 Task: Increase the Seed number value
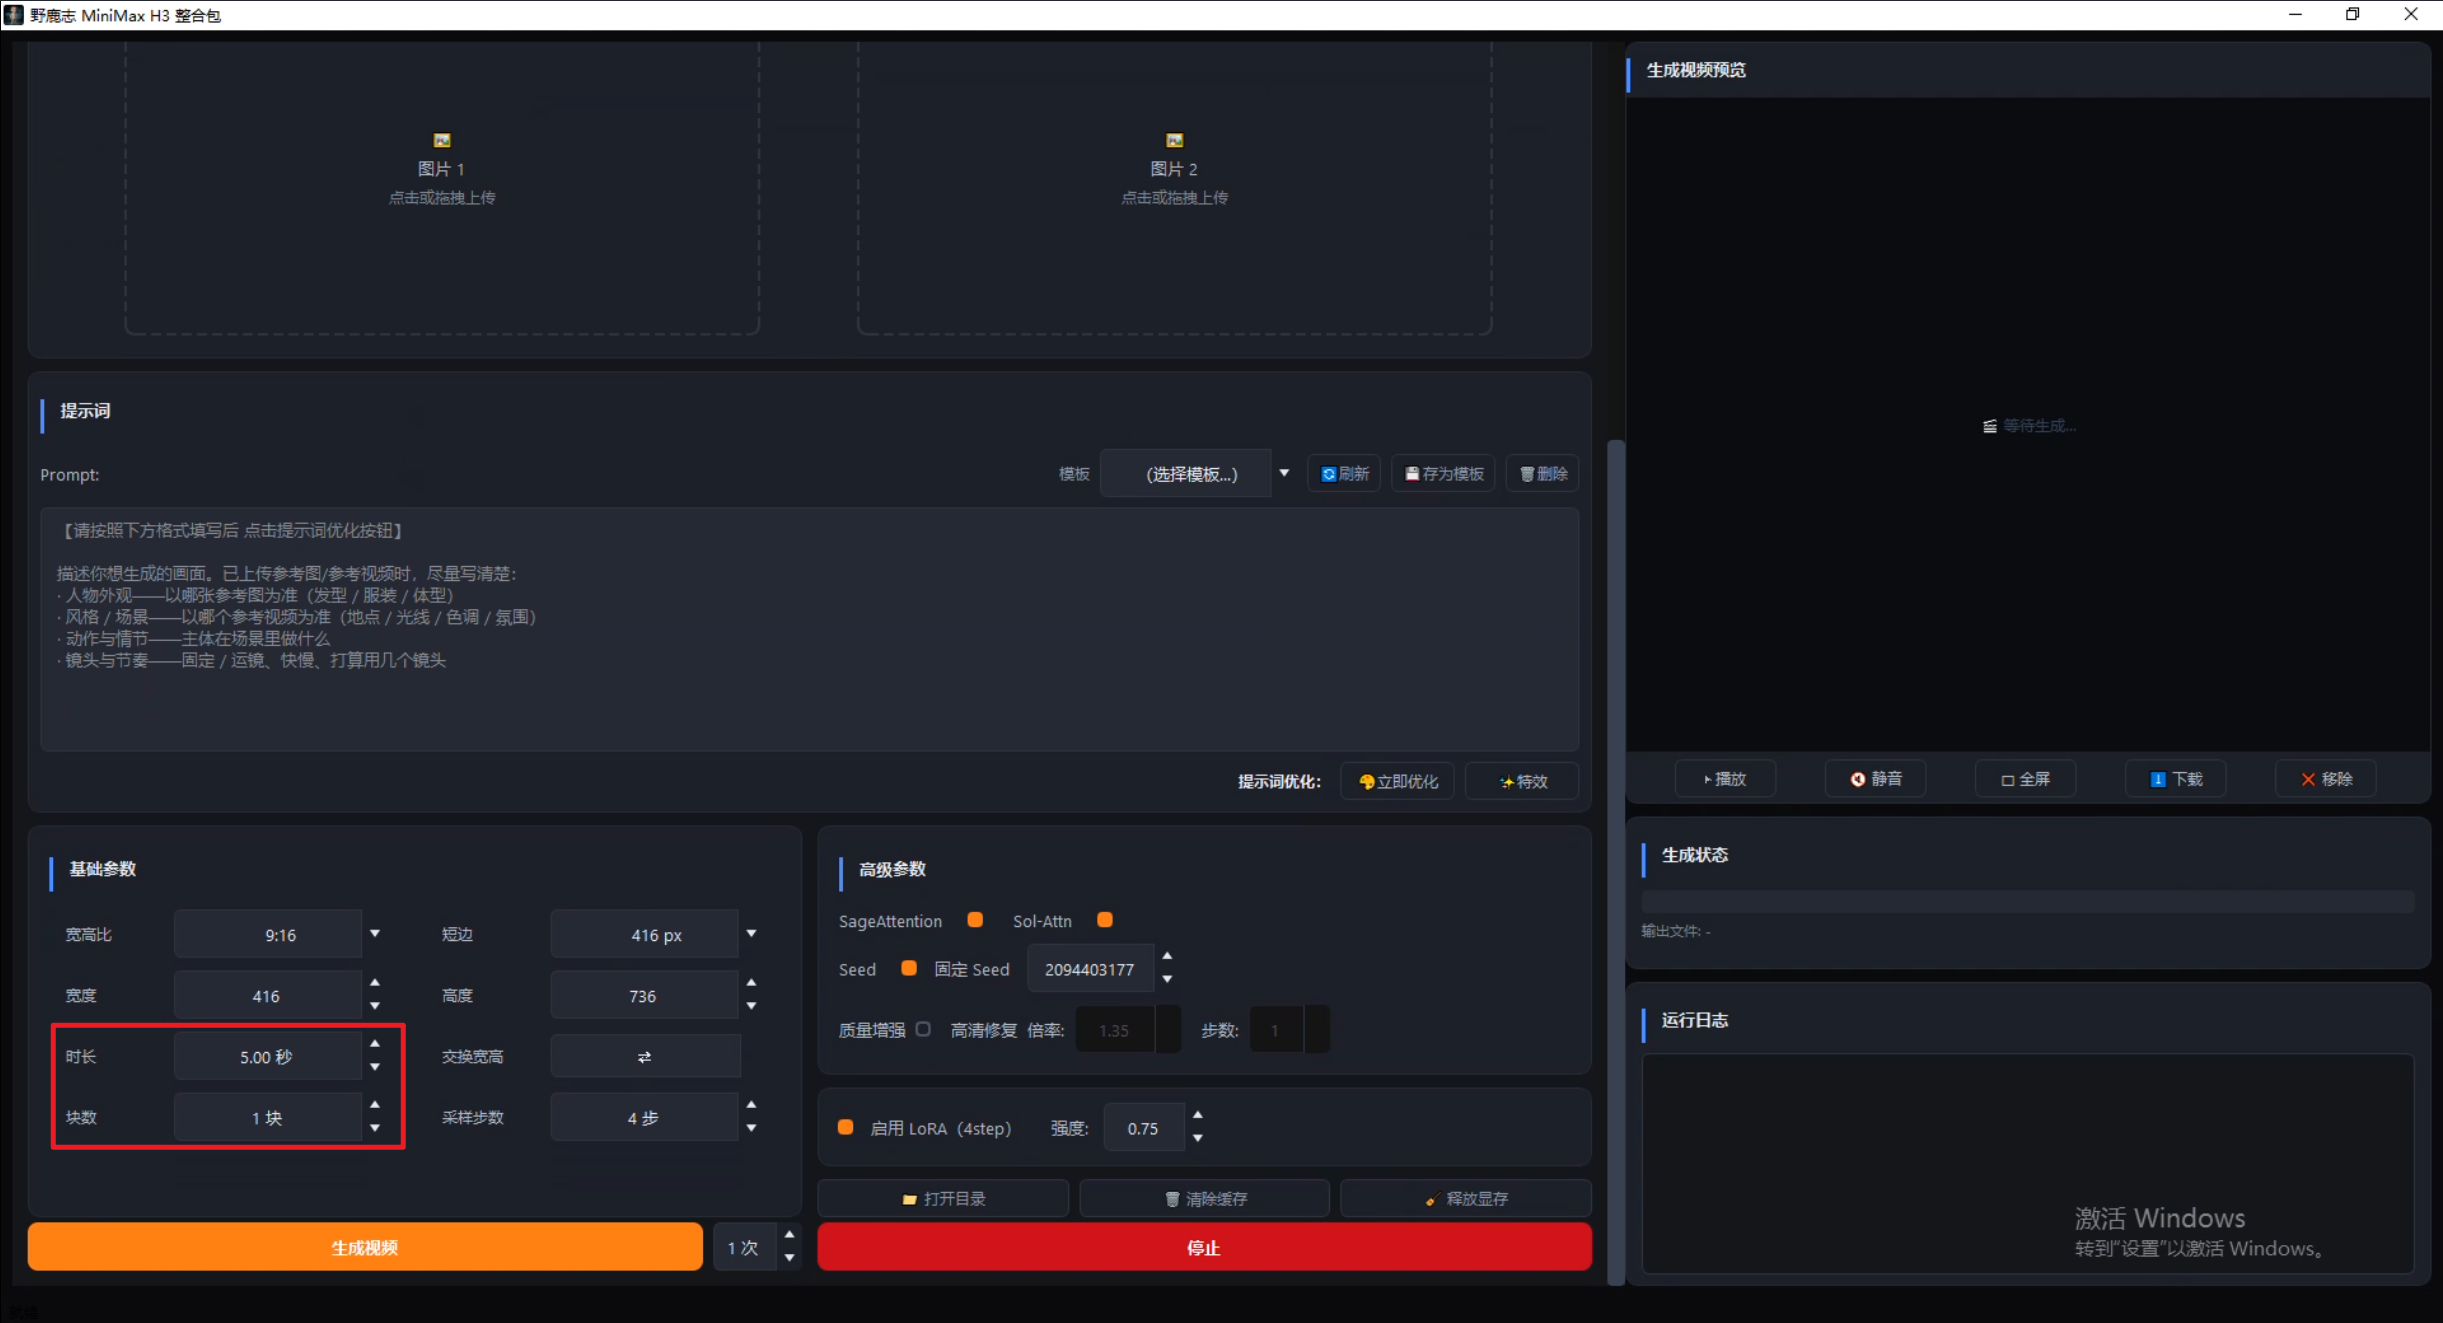point(1167,957)
